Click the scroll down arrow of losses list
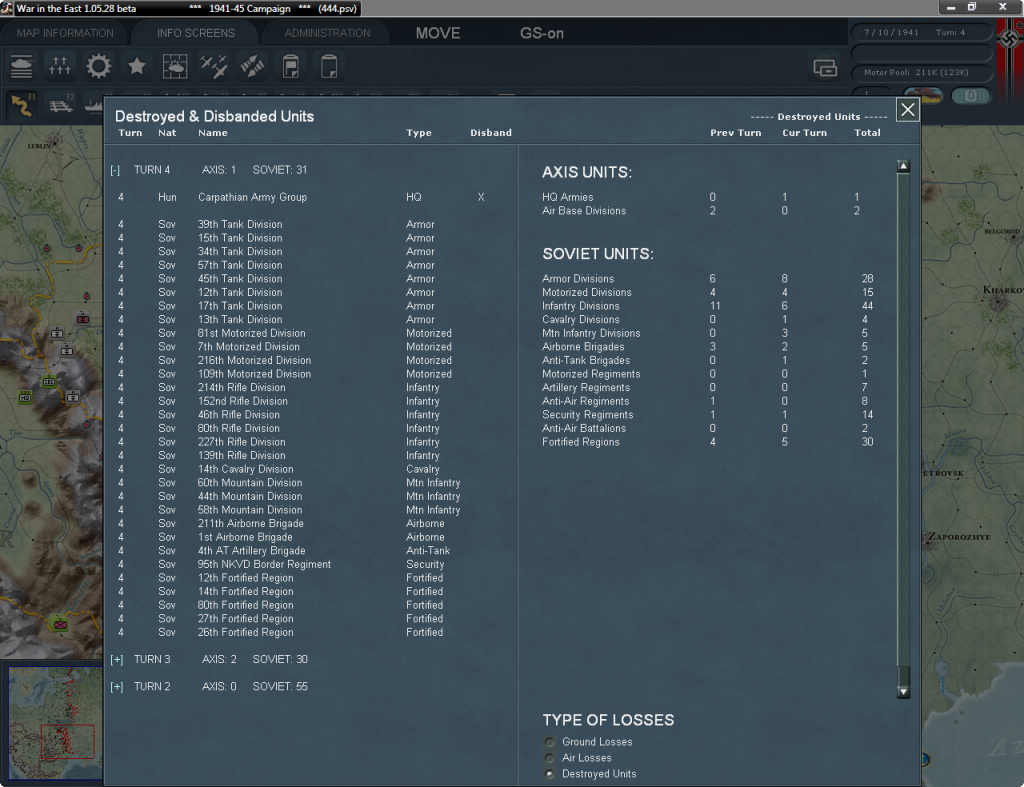Image resolution: width=1024 pixels, height=787 pixels. tap(903, 692)
